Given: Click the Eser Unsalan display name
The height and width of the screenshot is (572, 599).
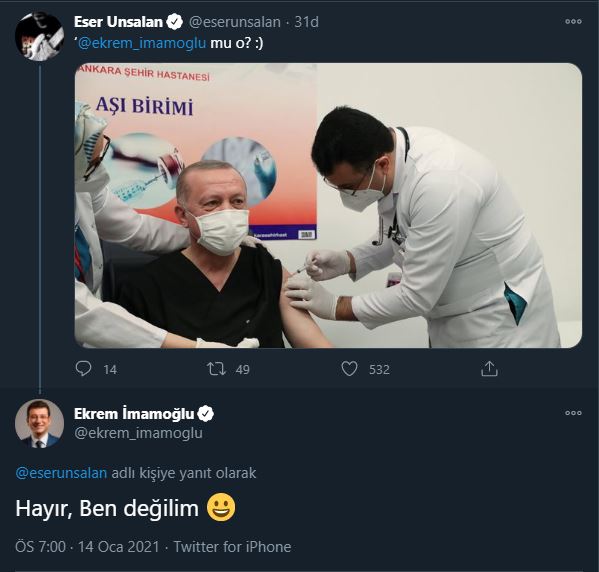Looking at the screenshot, I should (x=118, y=22).
